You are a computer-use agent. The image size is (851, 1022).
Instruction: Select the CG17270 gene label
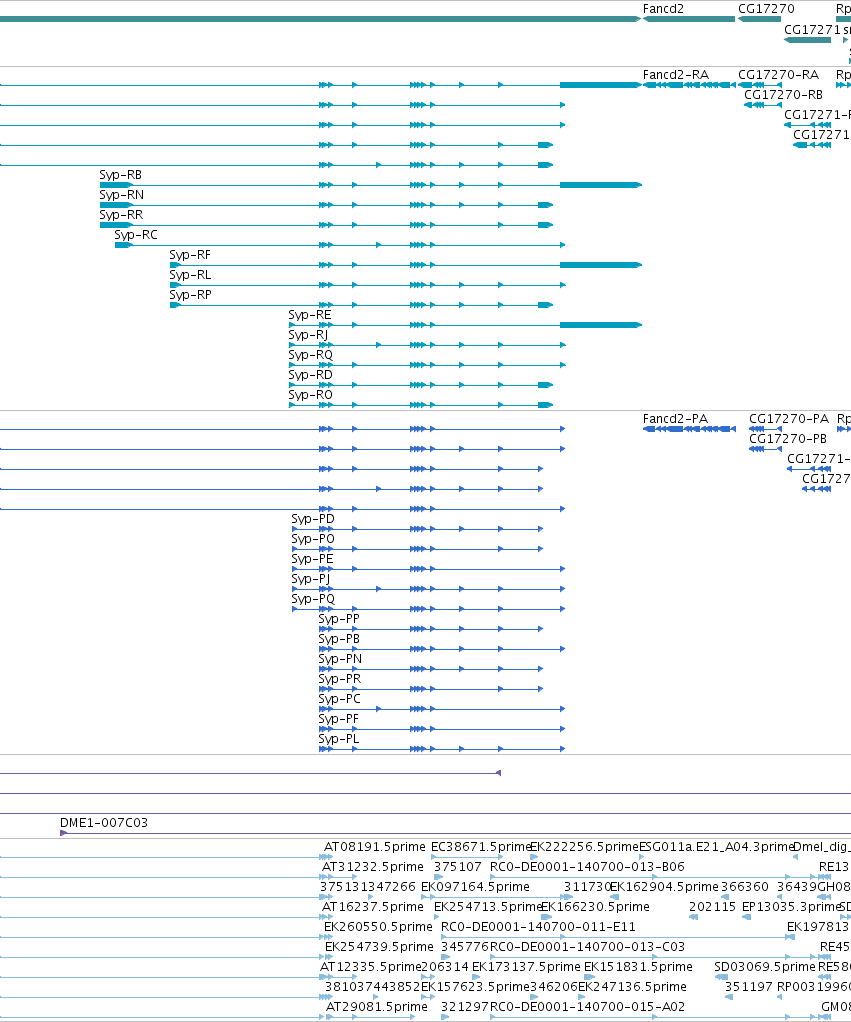(766, 9)
